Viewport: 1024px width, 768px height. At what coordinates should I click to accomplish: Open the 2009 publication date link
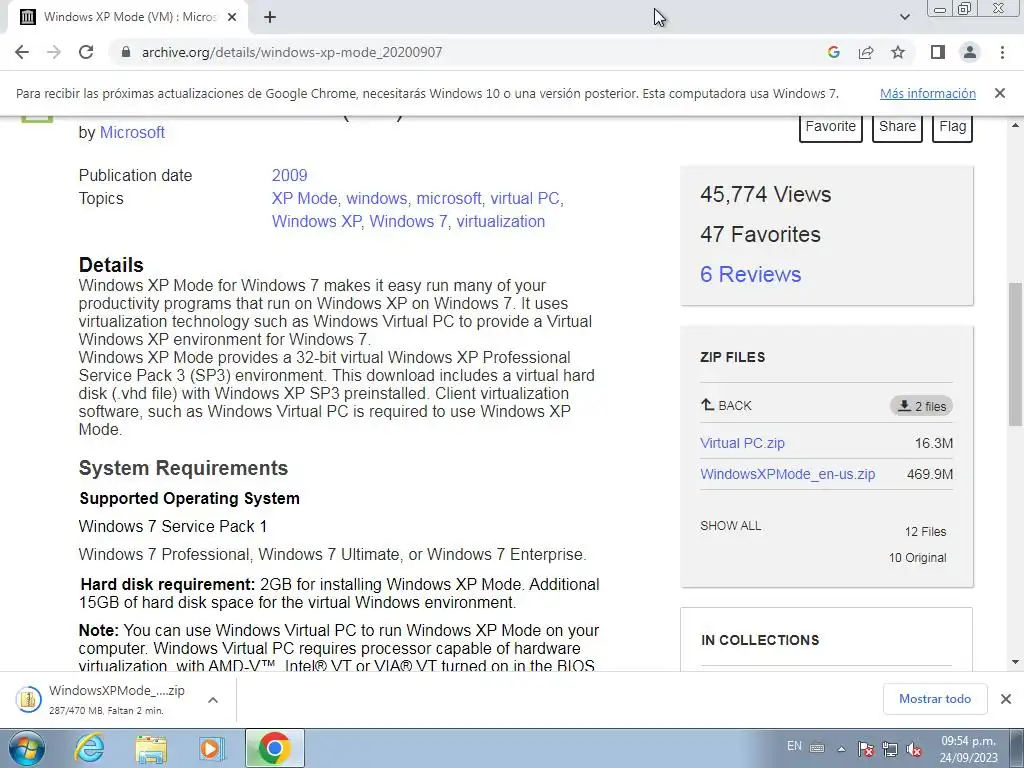pos(289,176)
